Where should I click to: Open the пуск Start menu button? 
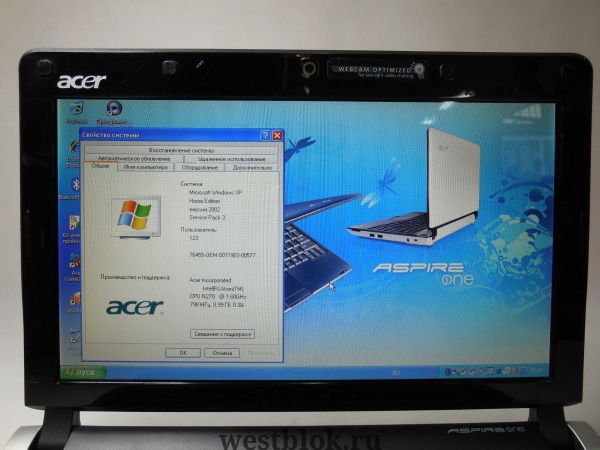click(83, 372)
